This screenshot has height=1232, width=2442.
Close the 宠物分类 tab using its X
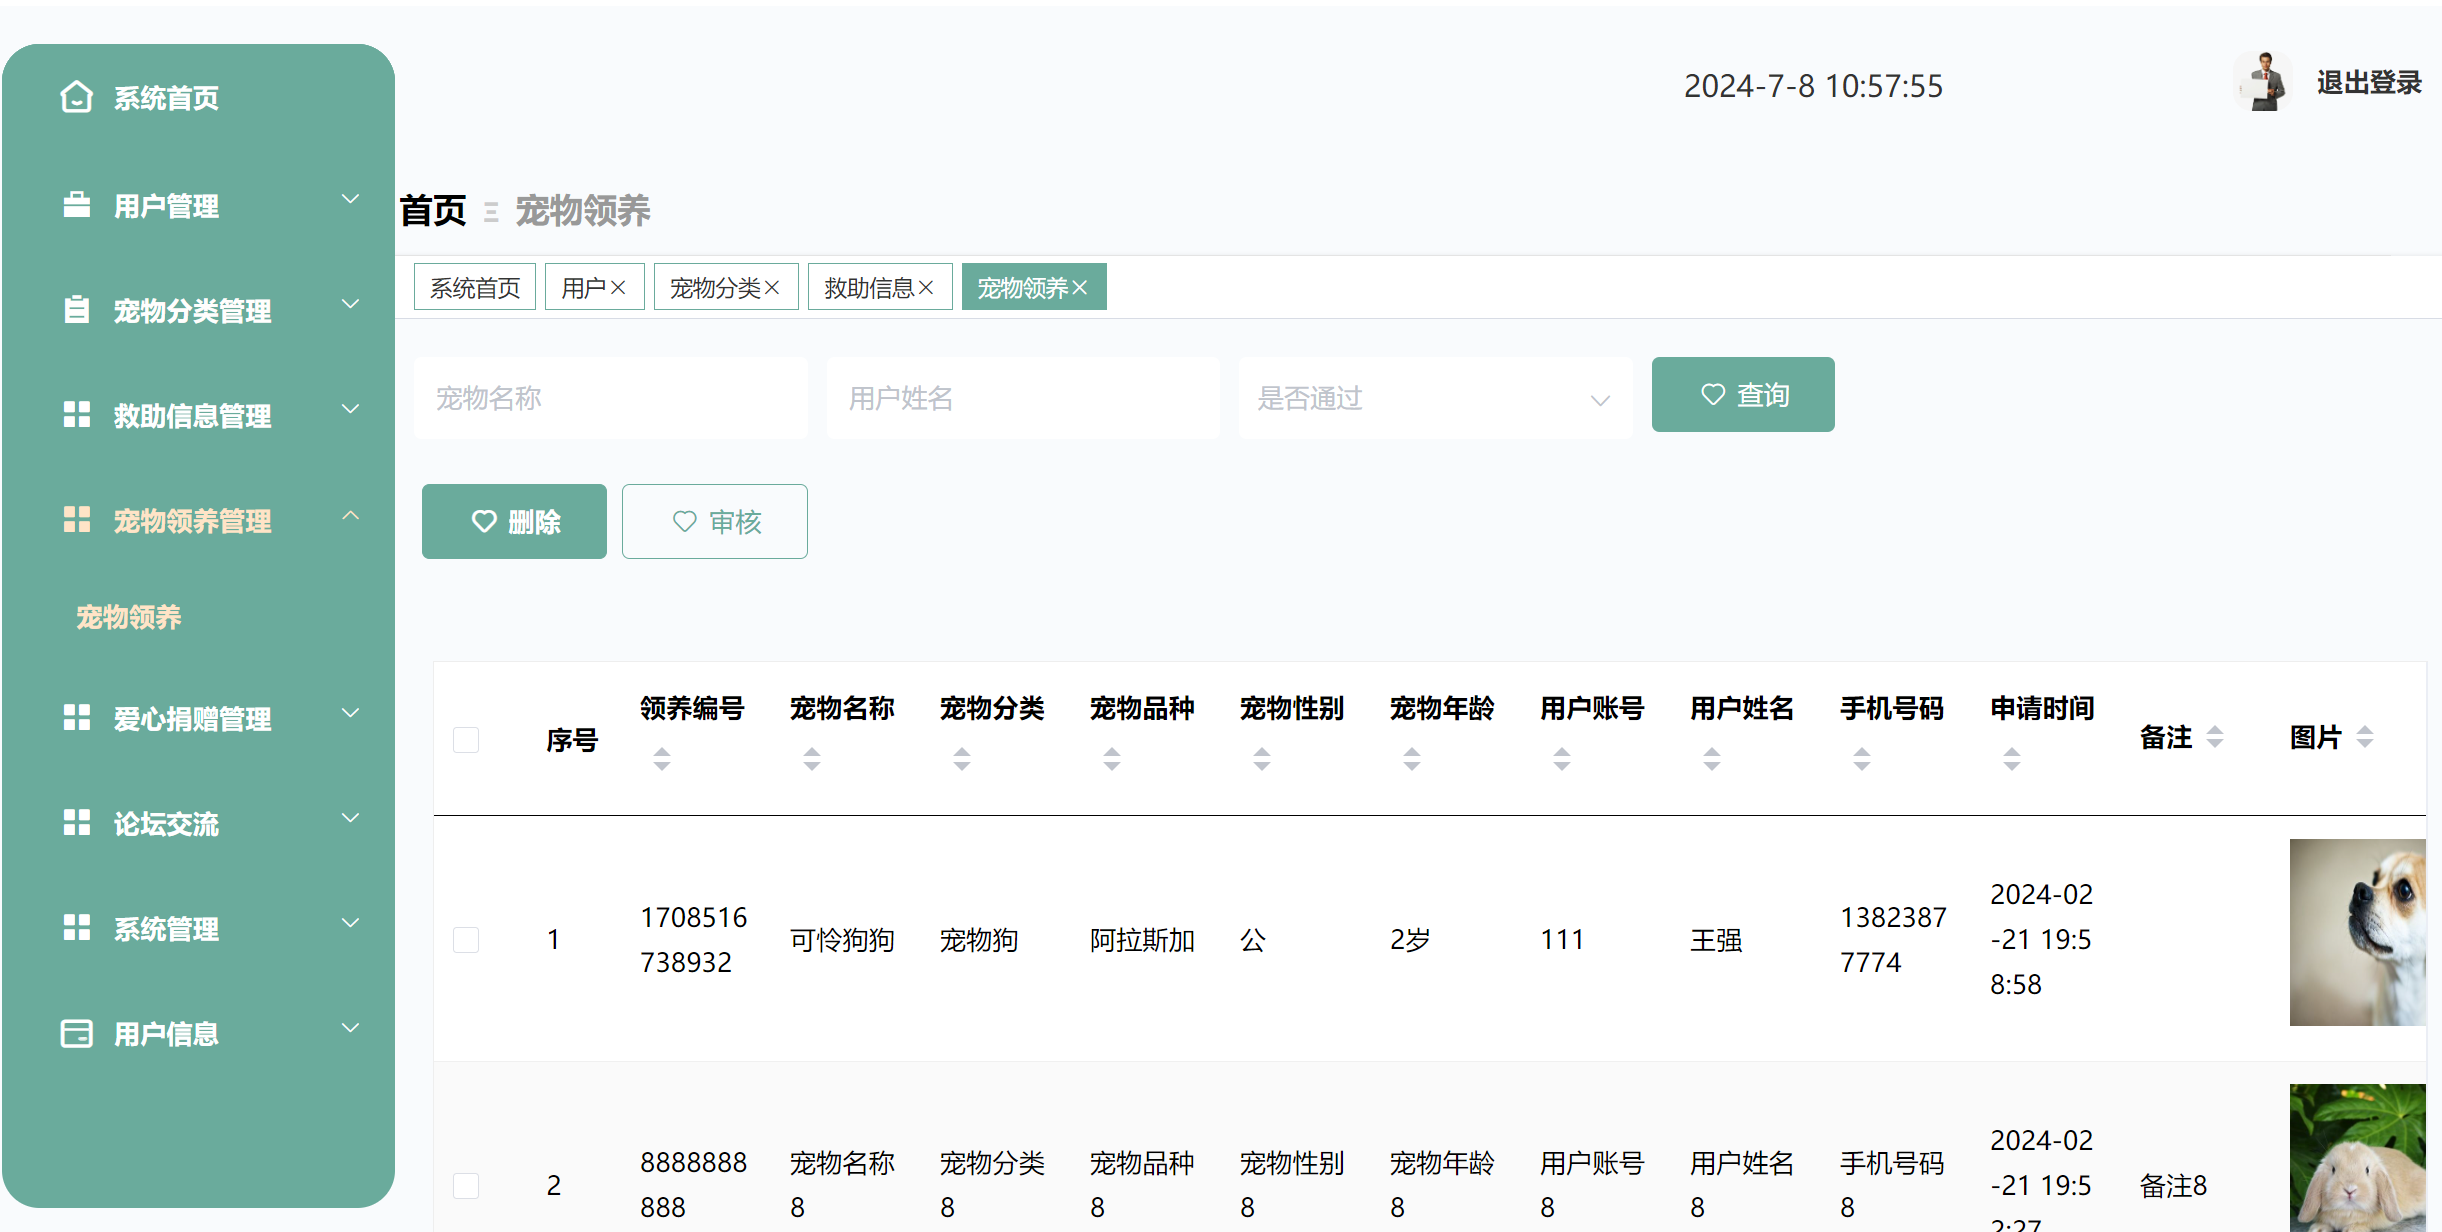point(772,288)
